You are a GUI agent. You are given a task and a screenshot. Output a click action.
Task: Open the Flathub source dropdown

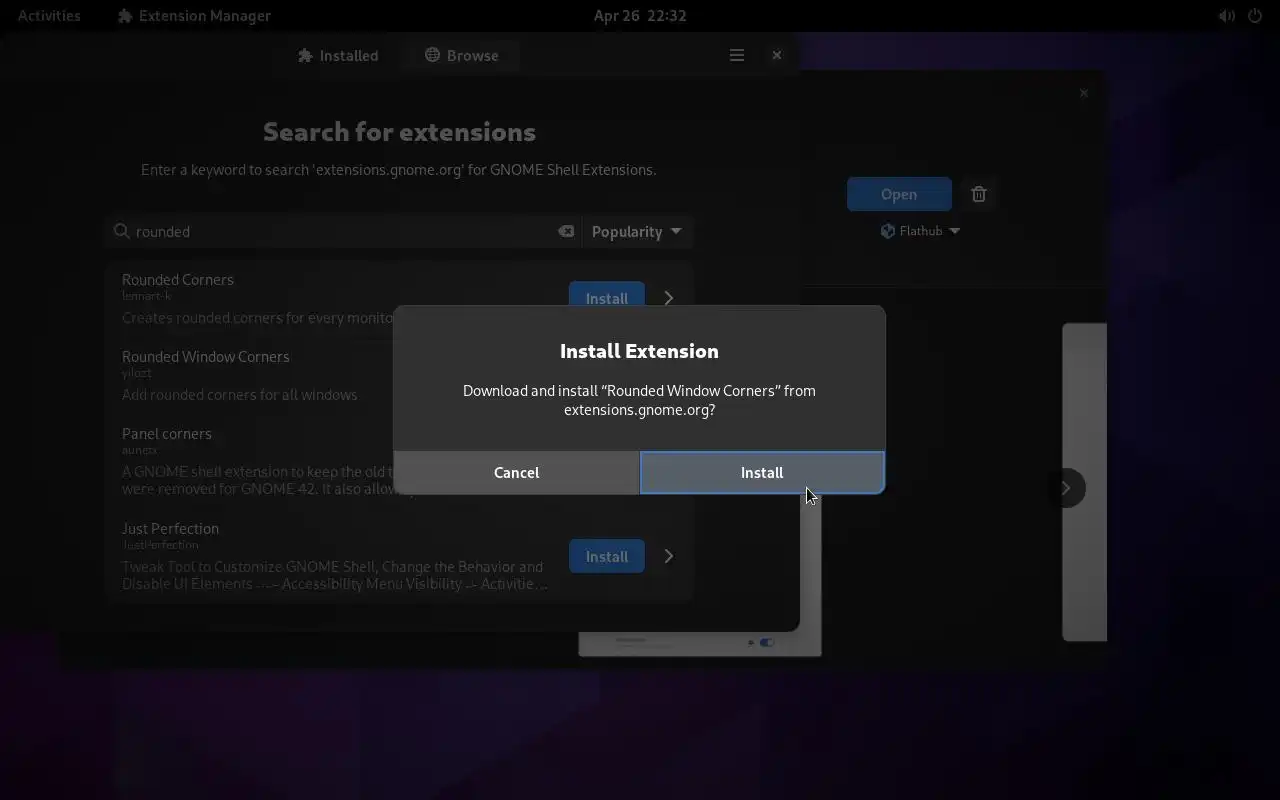(920, 231)
